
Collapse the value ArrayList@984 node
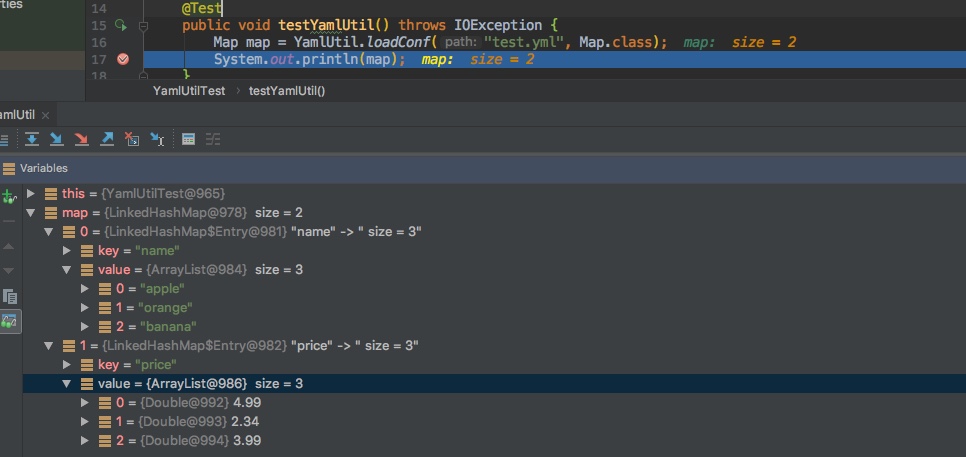pos(67,270)
